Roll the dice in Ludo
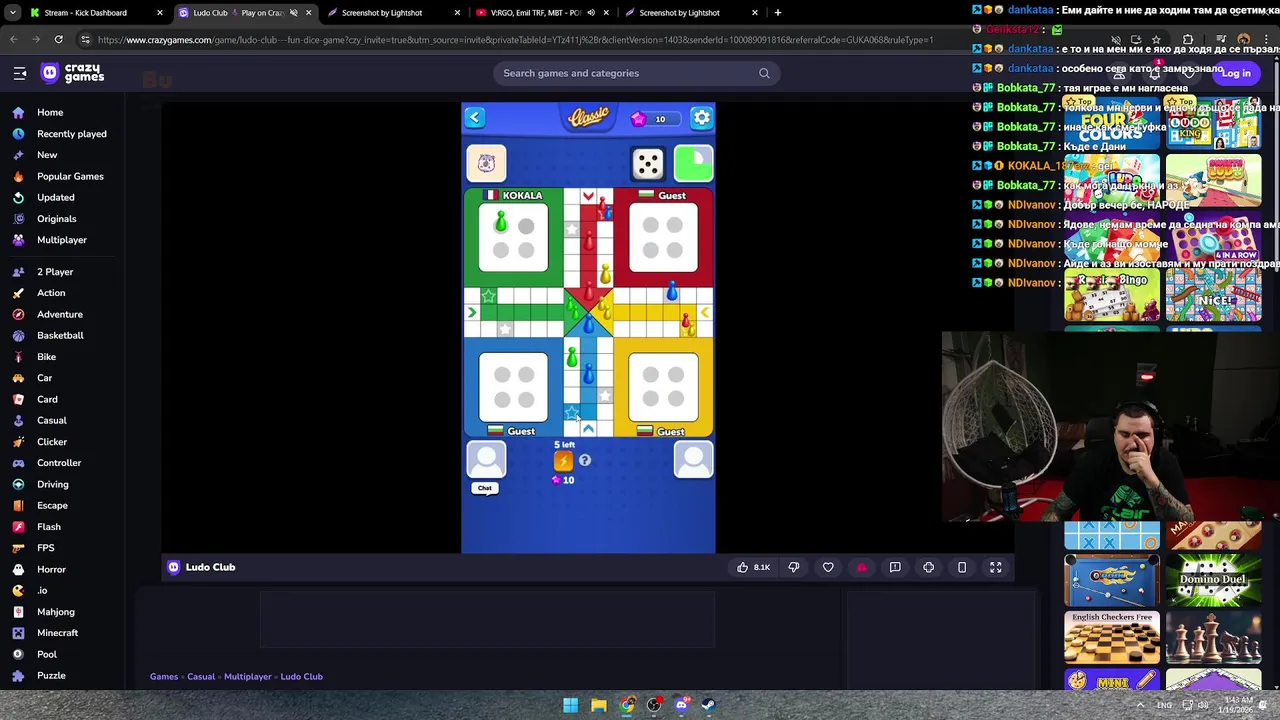The height and width of the screenshot is (720, 1280). 648,163
